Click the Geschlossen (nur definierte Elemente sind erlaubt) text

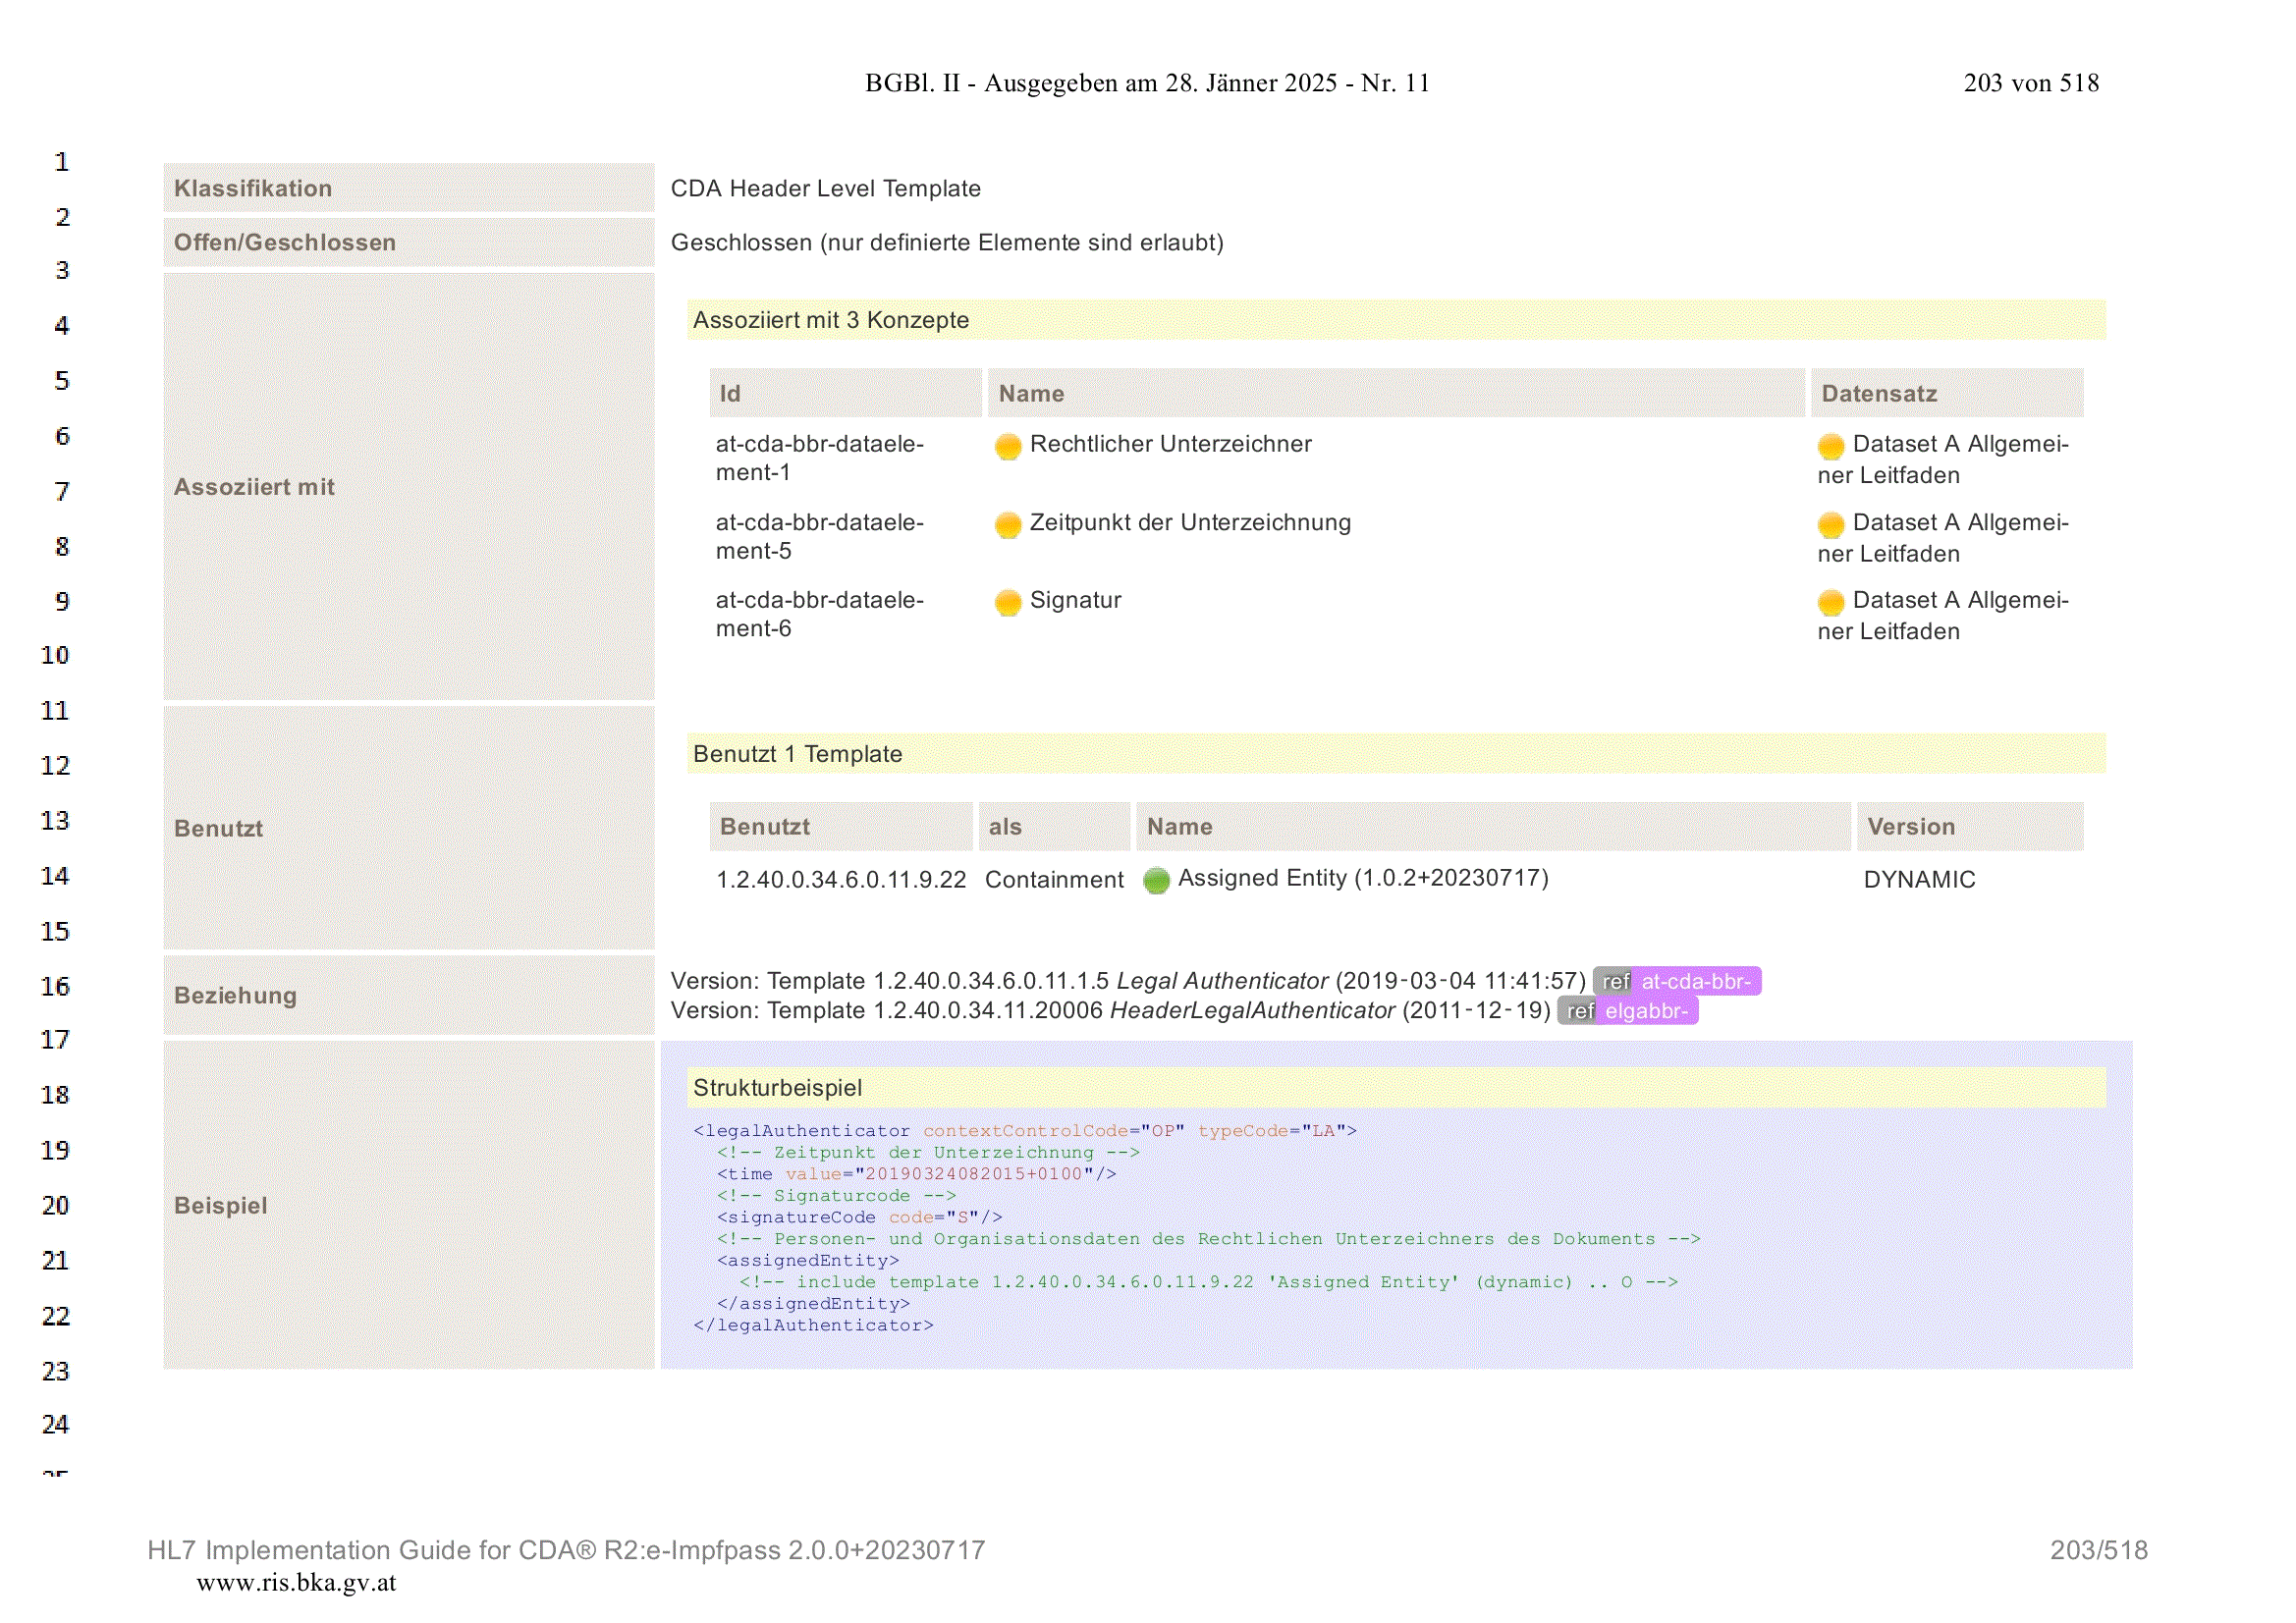point(947,242)
